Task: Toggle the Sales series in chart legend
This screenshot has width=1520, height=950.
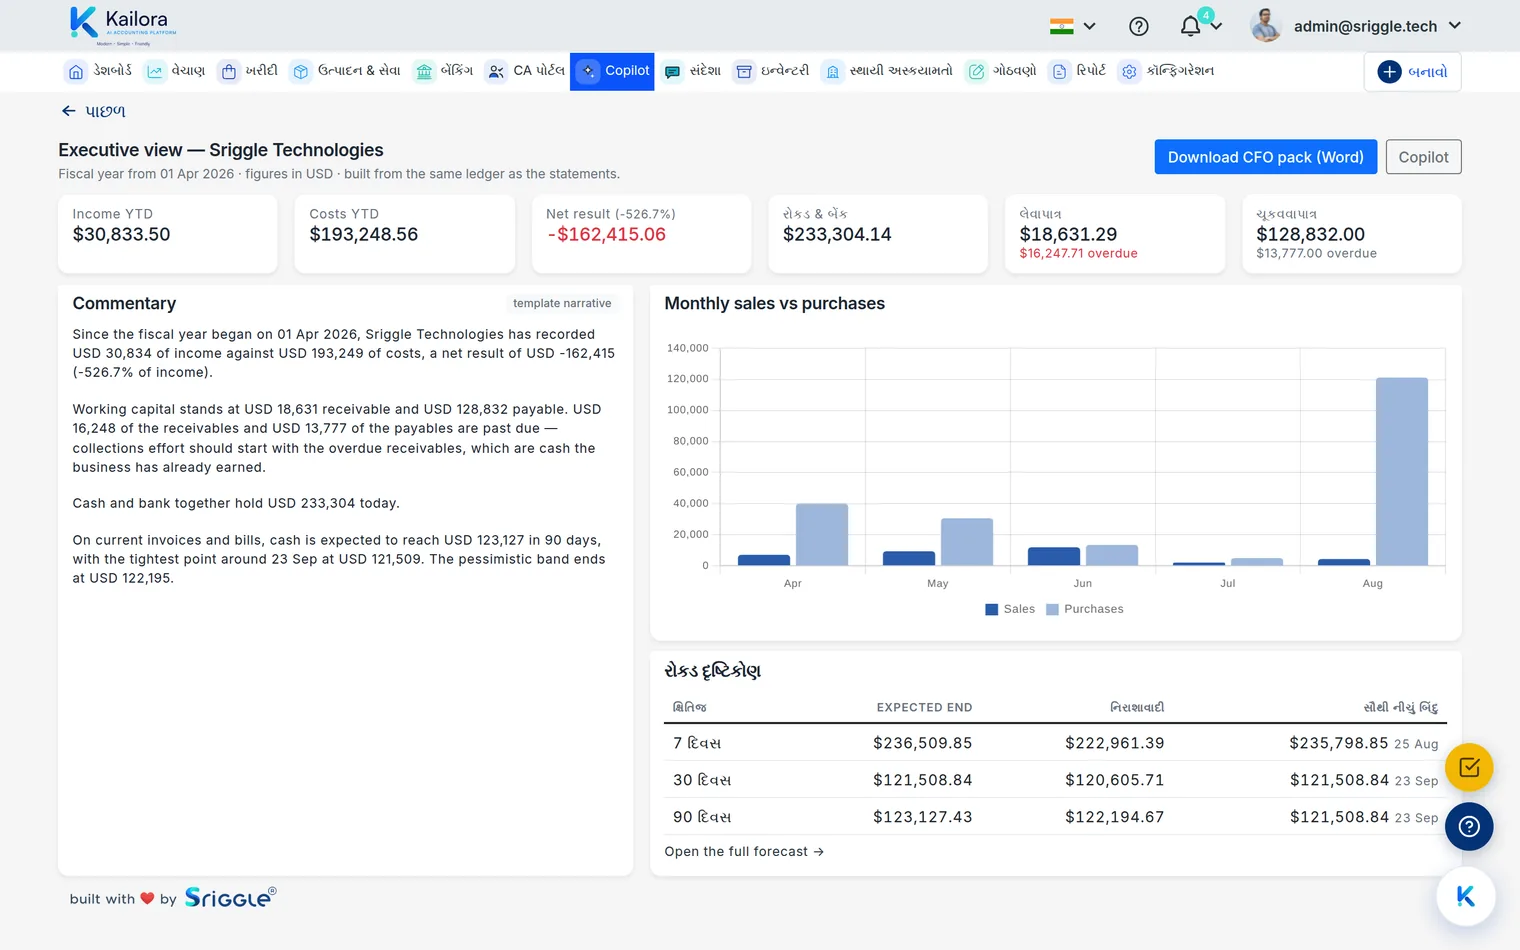Action: [x=1010, y=609]
